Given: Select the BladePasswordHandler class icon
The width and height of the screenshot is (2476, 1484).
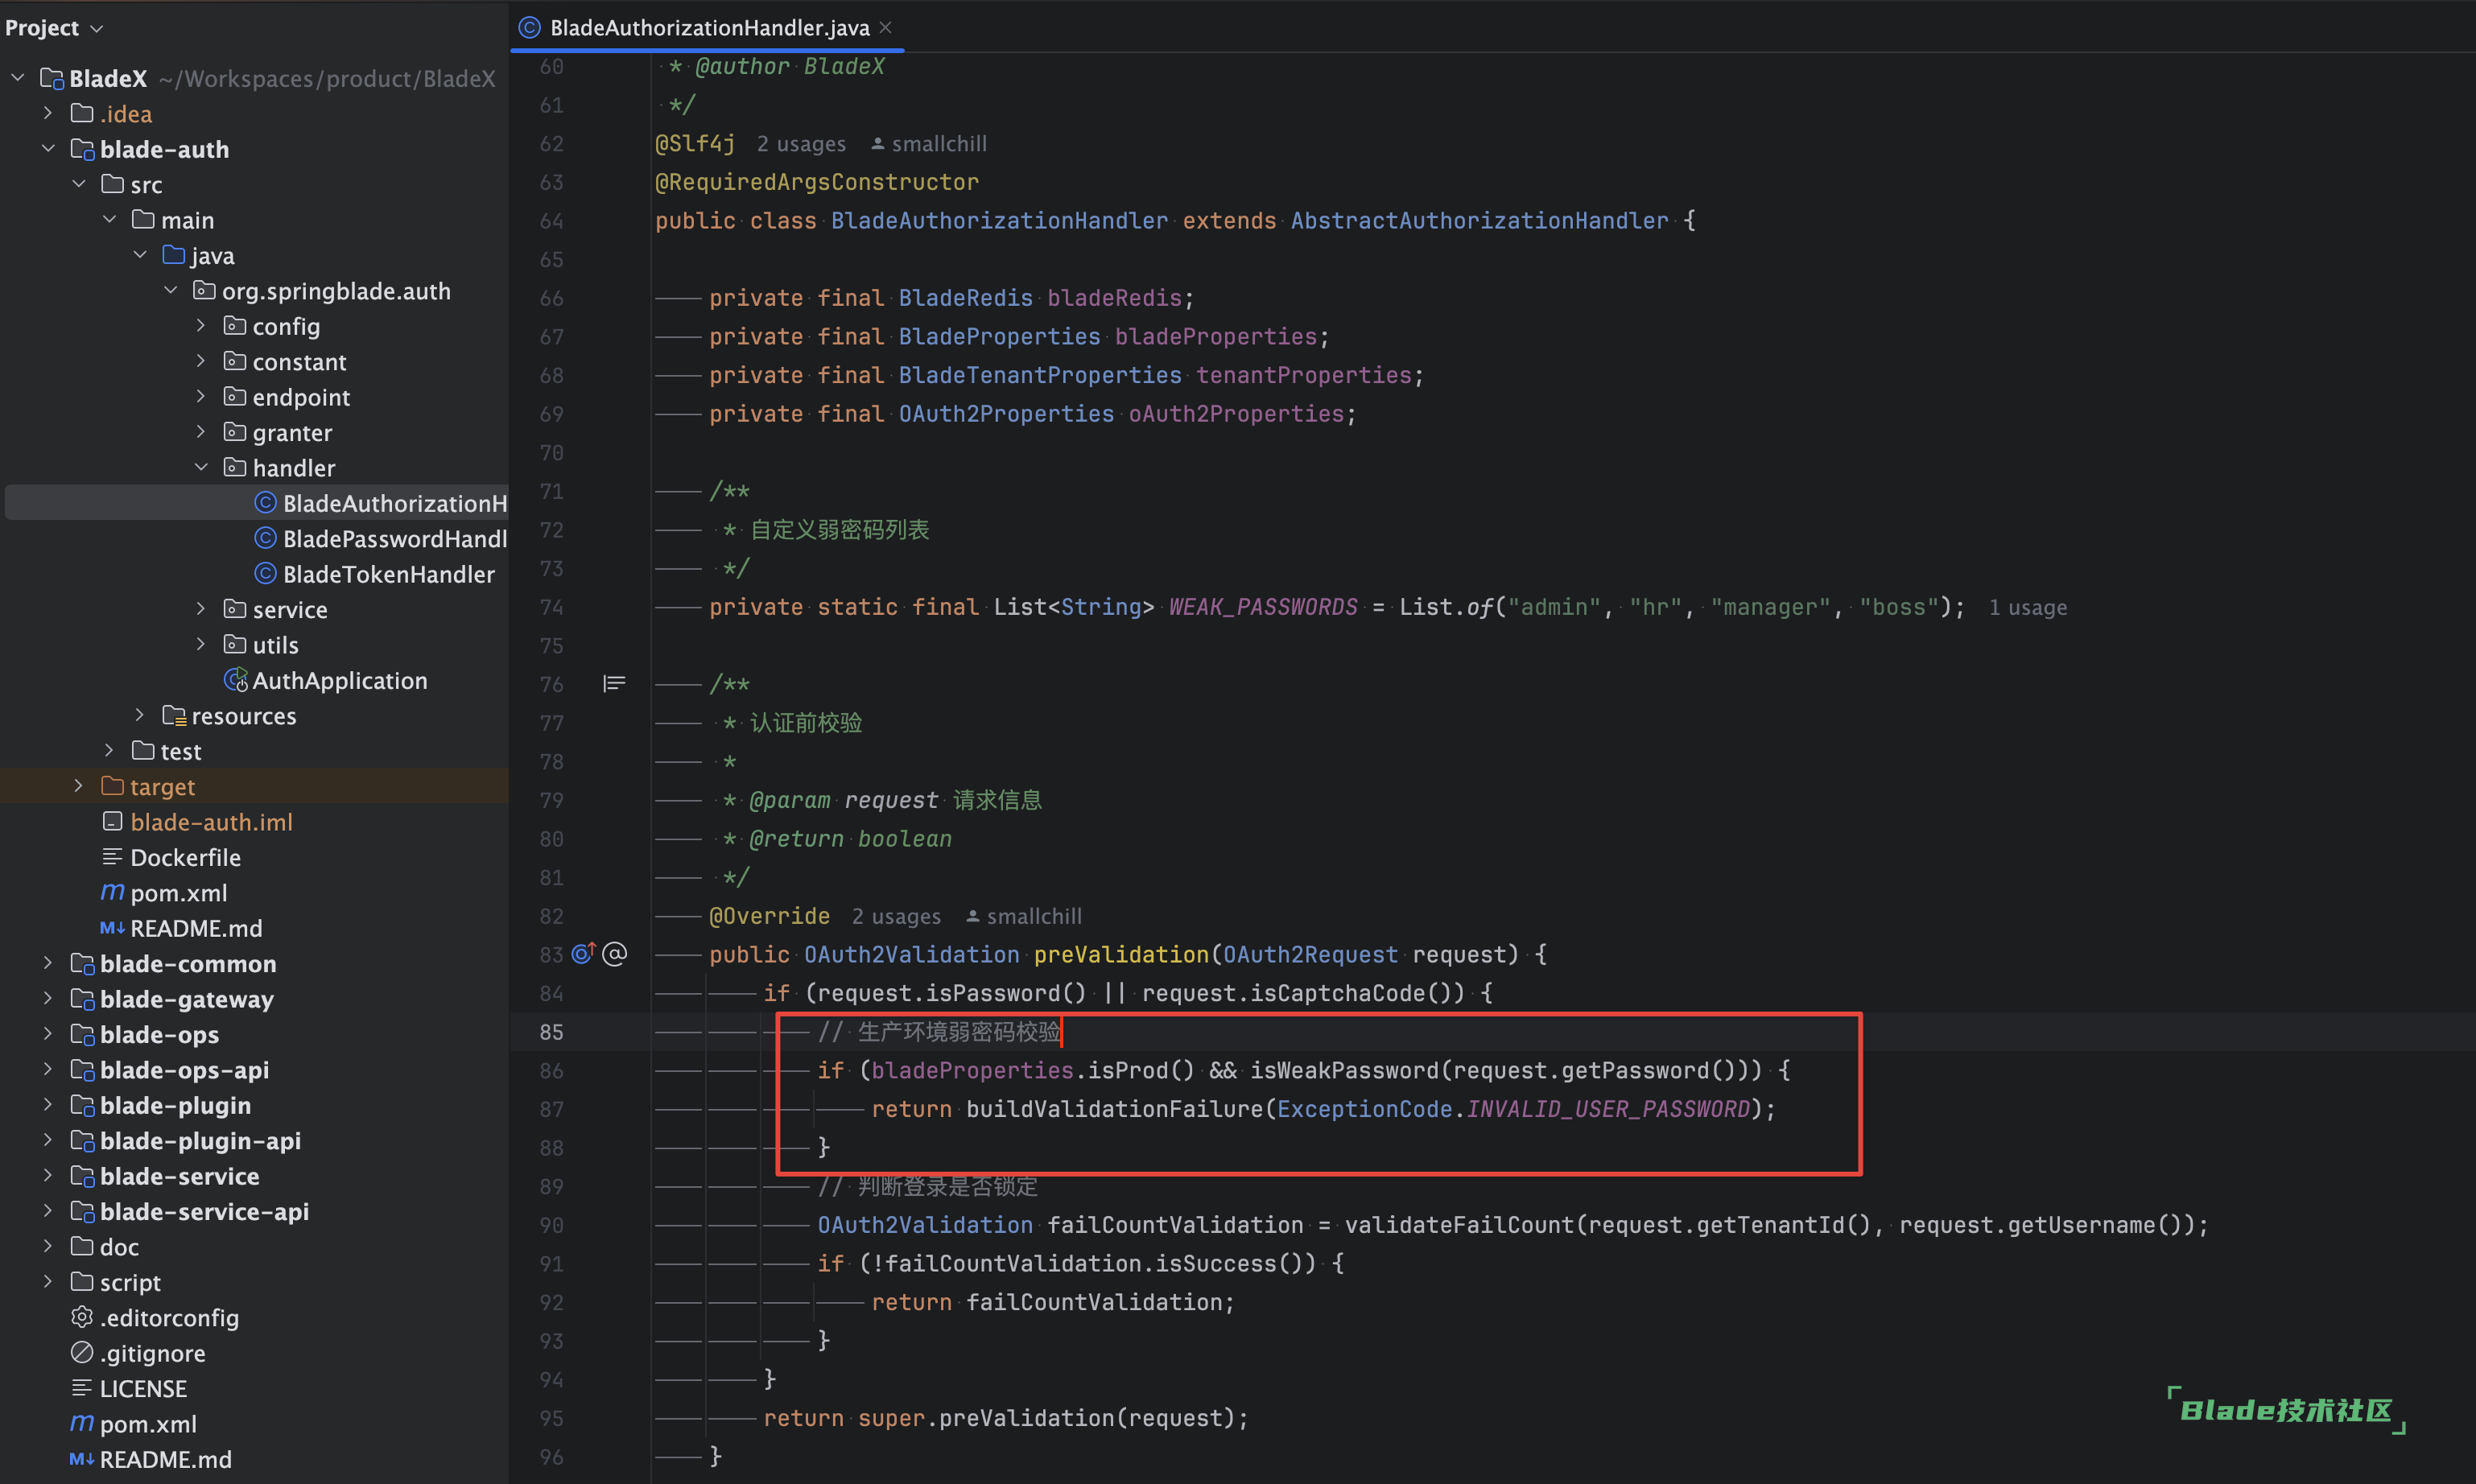Looking at the screenshot, I should pyautogui.click(x=265, y=538).
